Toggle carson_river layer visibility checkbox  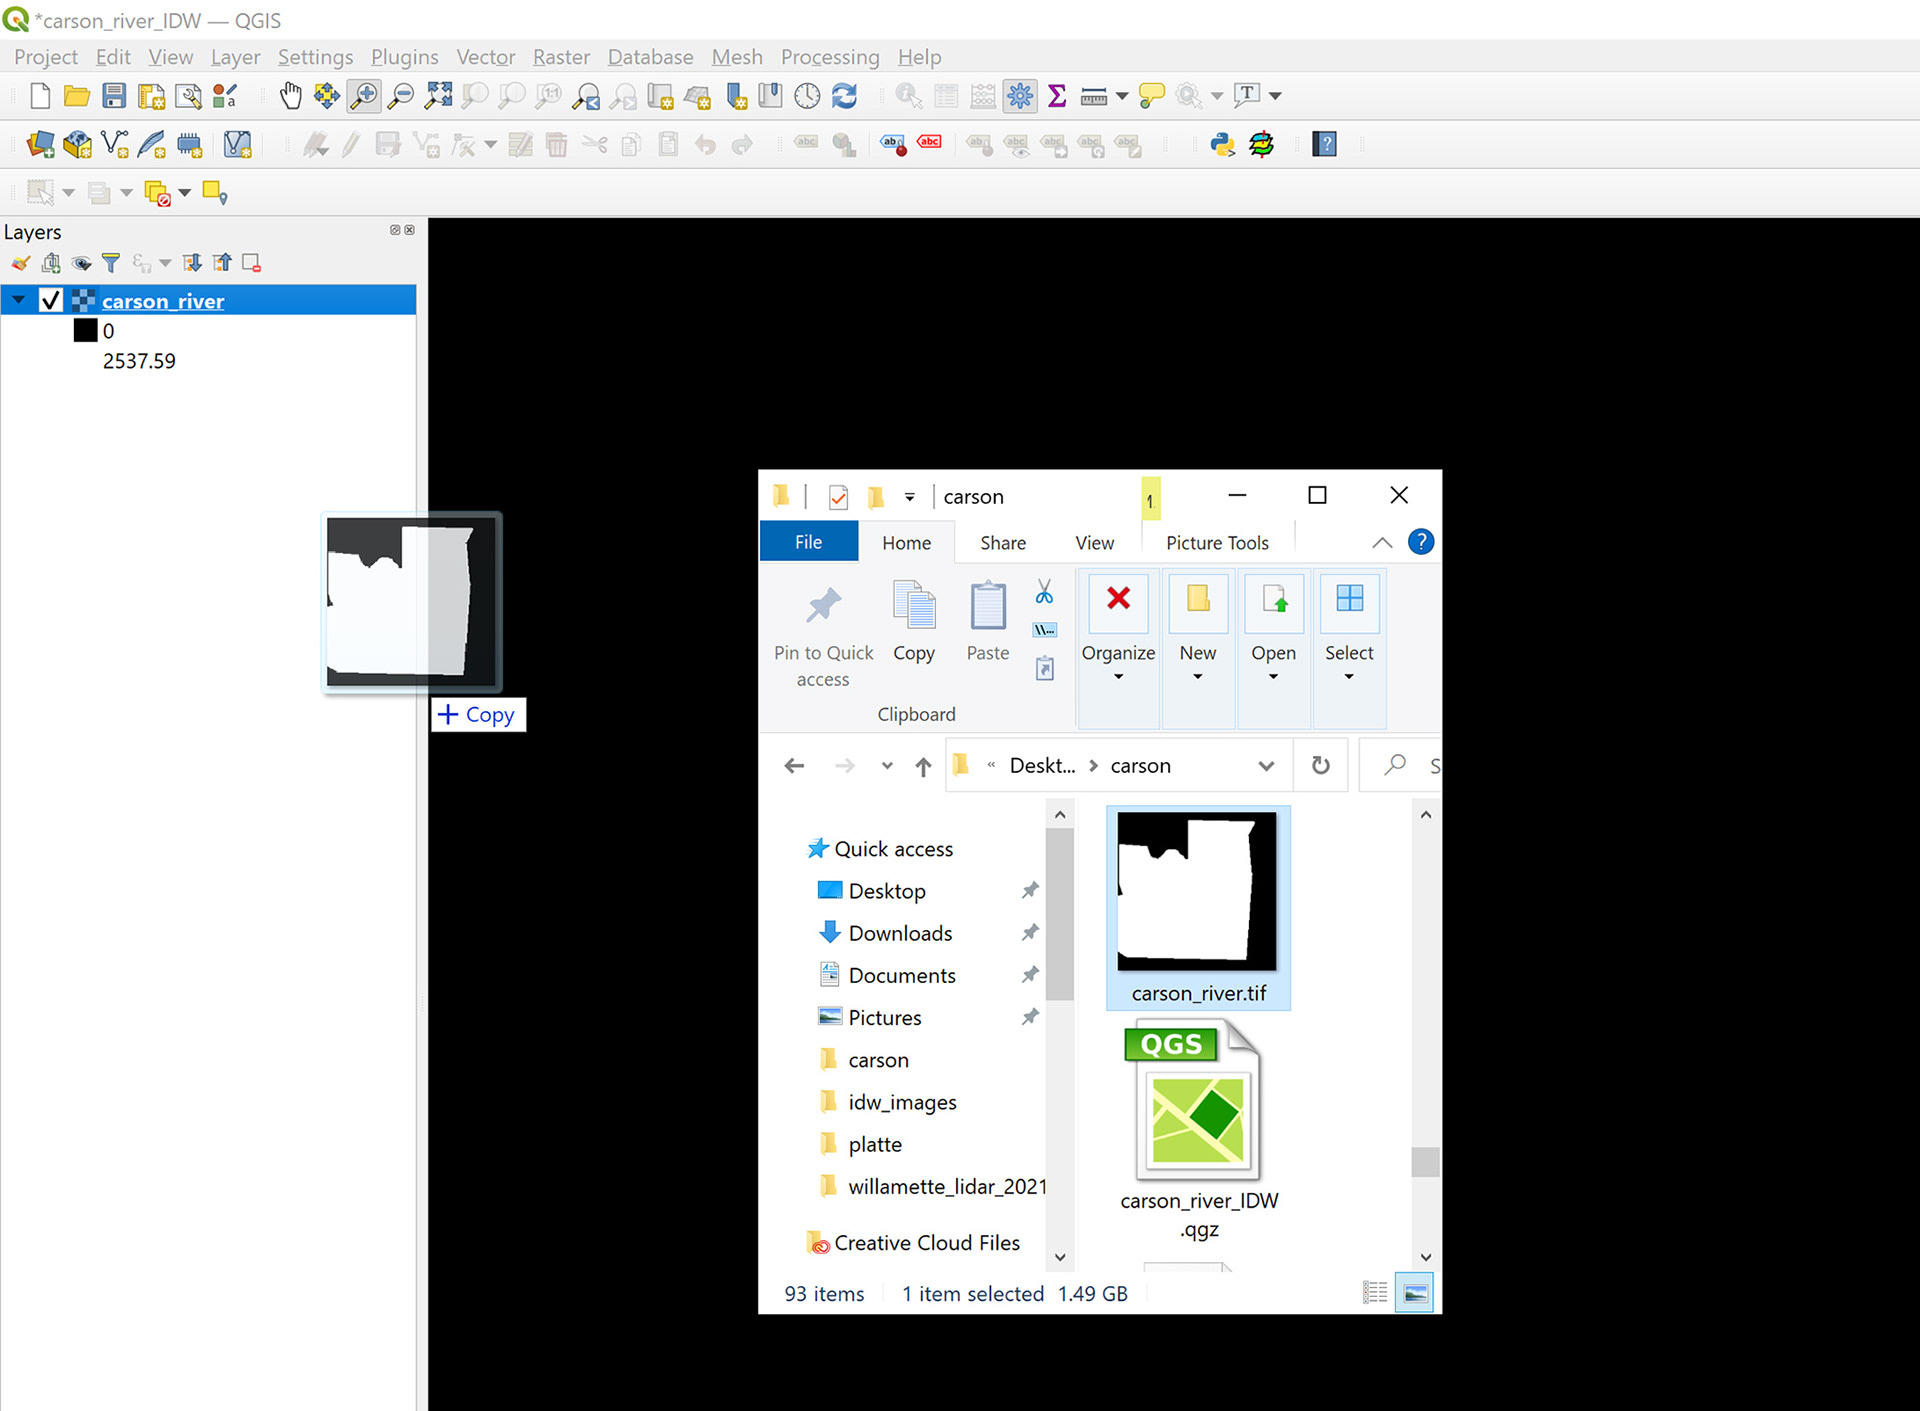[x=50, y=300]
